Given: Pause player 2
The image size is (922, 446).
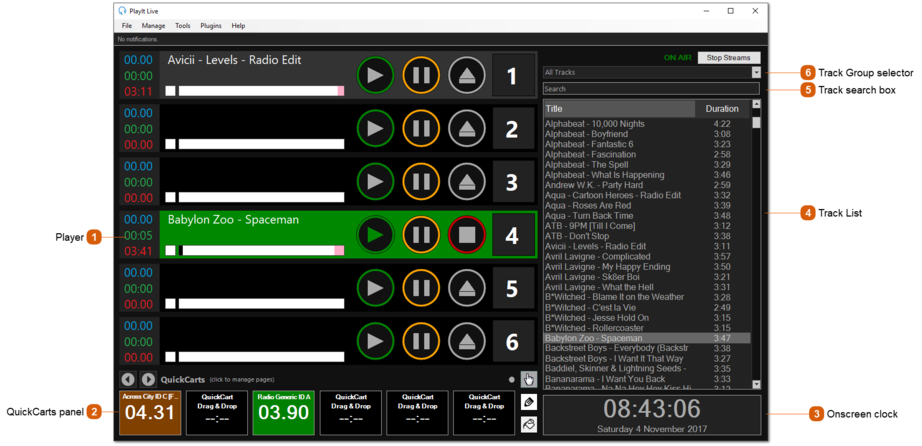Looking at the screenshot, I should (421, 129).
